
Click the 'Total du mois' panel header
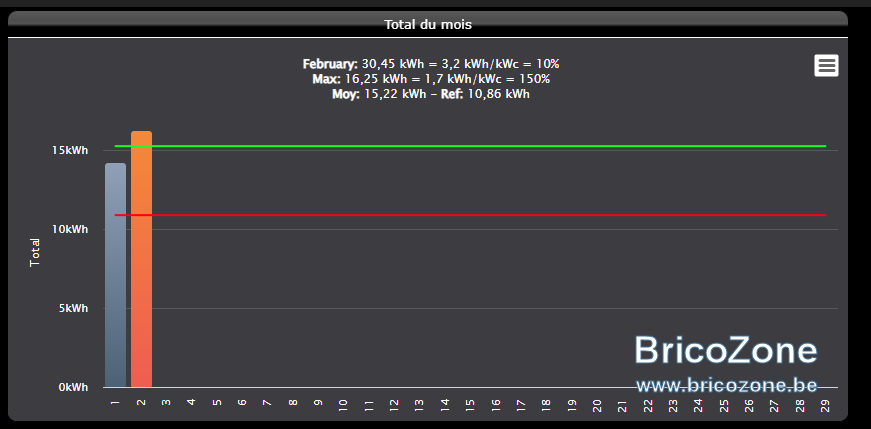(x=428, y=24)
